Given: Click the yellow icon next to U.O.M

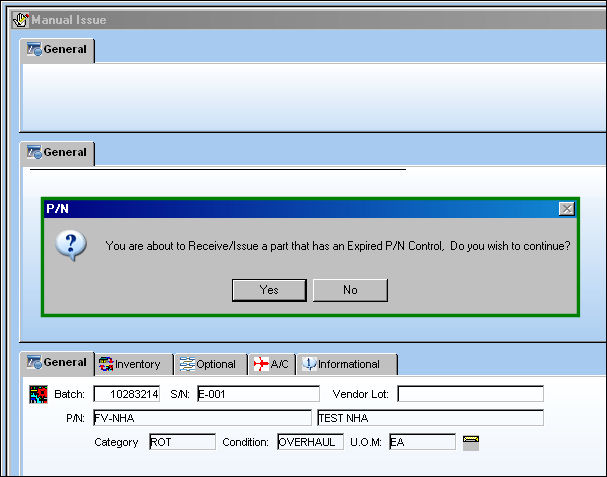Looking at the screenshot, I should point(471,443).
